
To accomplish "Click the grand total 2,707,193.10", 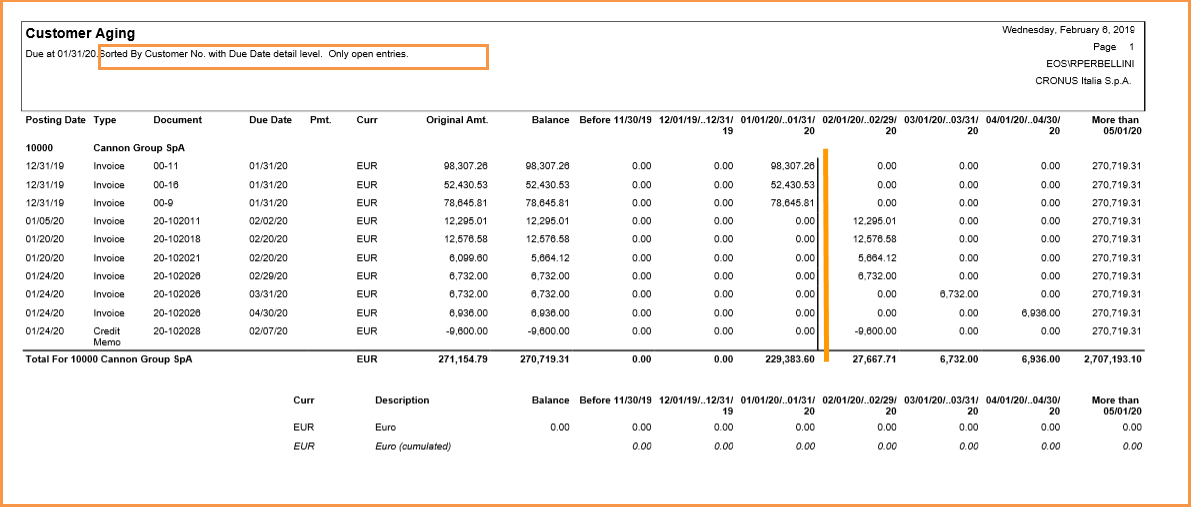I will pos(1103,359).
